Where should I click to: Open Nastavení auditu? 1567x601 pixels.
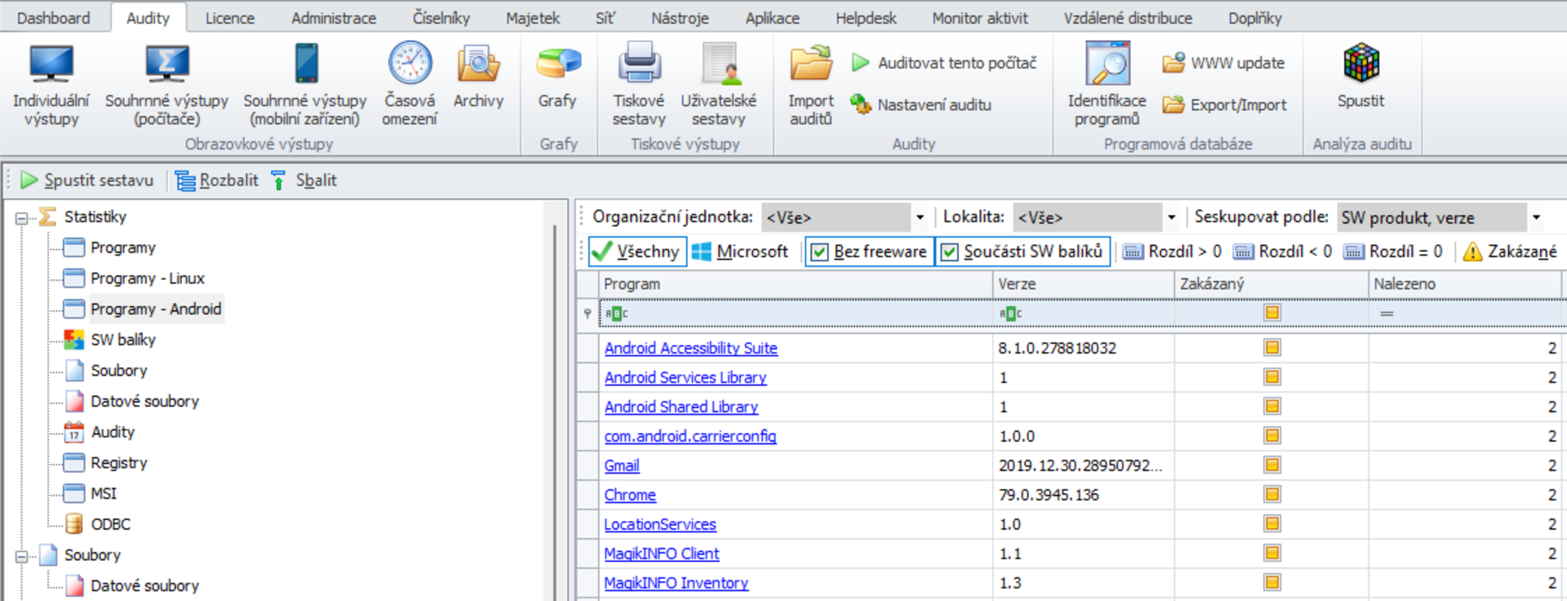coord(920,104)
